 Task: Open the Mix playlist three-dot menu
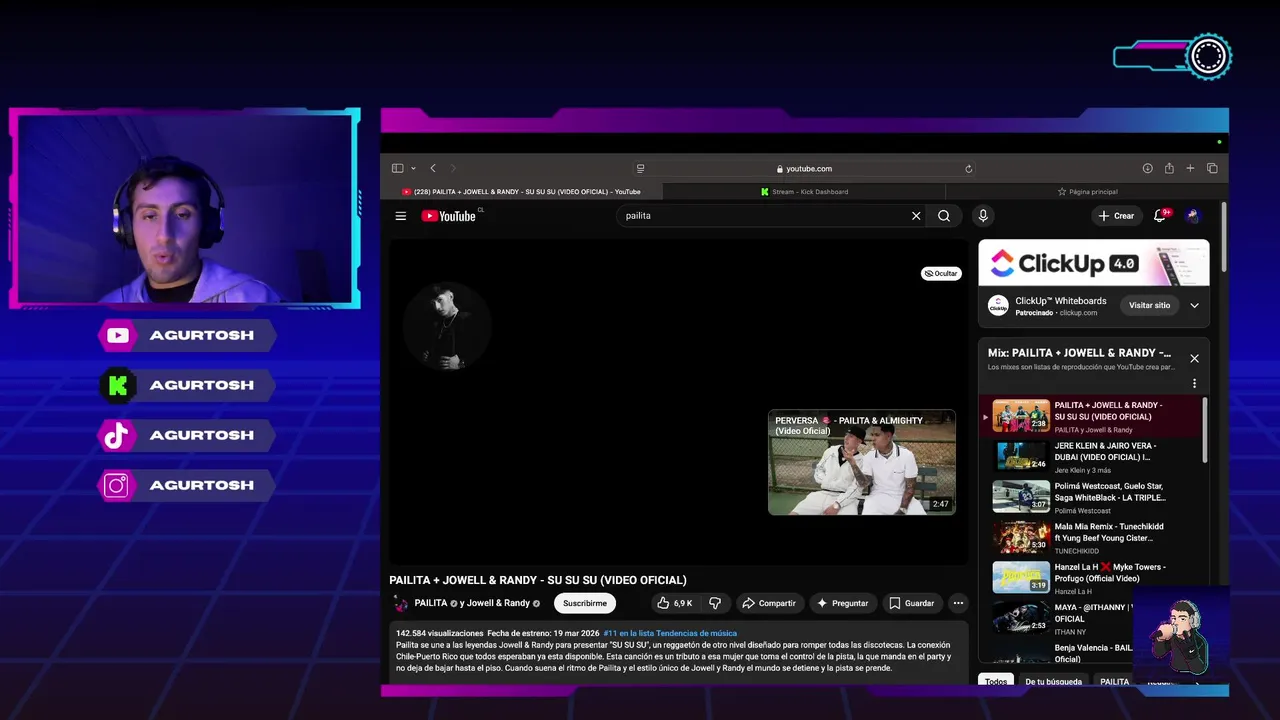(1194, 383)
